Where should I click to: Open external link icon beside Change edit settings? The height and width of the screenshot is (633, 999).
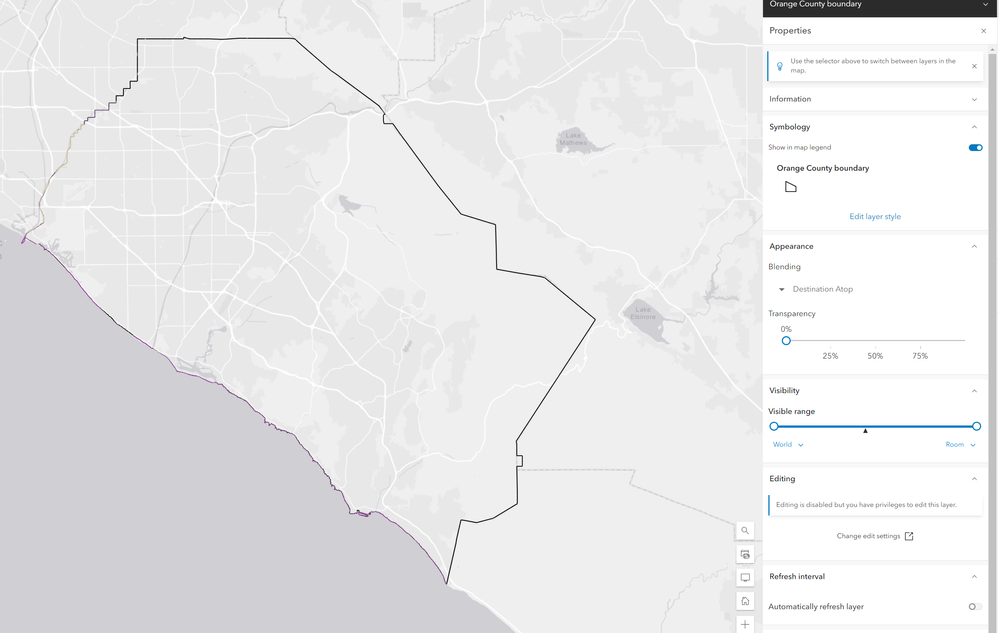[x=909, y=536]
